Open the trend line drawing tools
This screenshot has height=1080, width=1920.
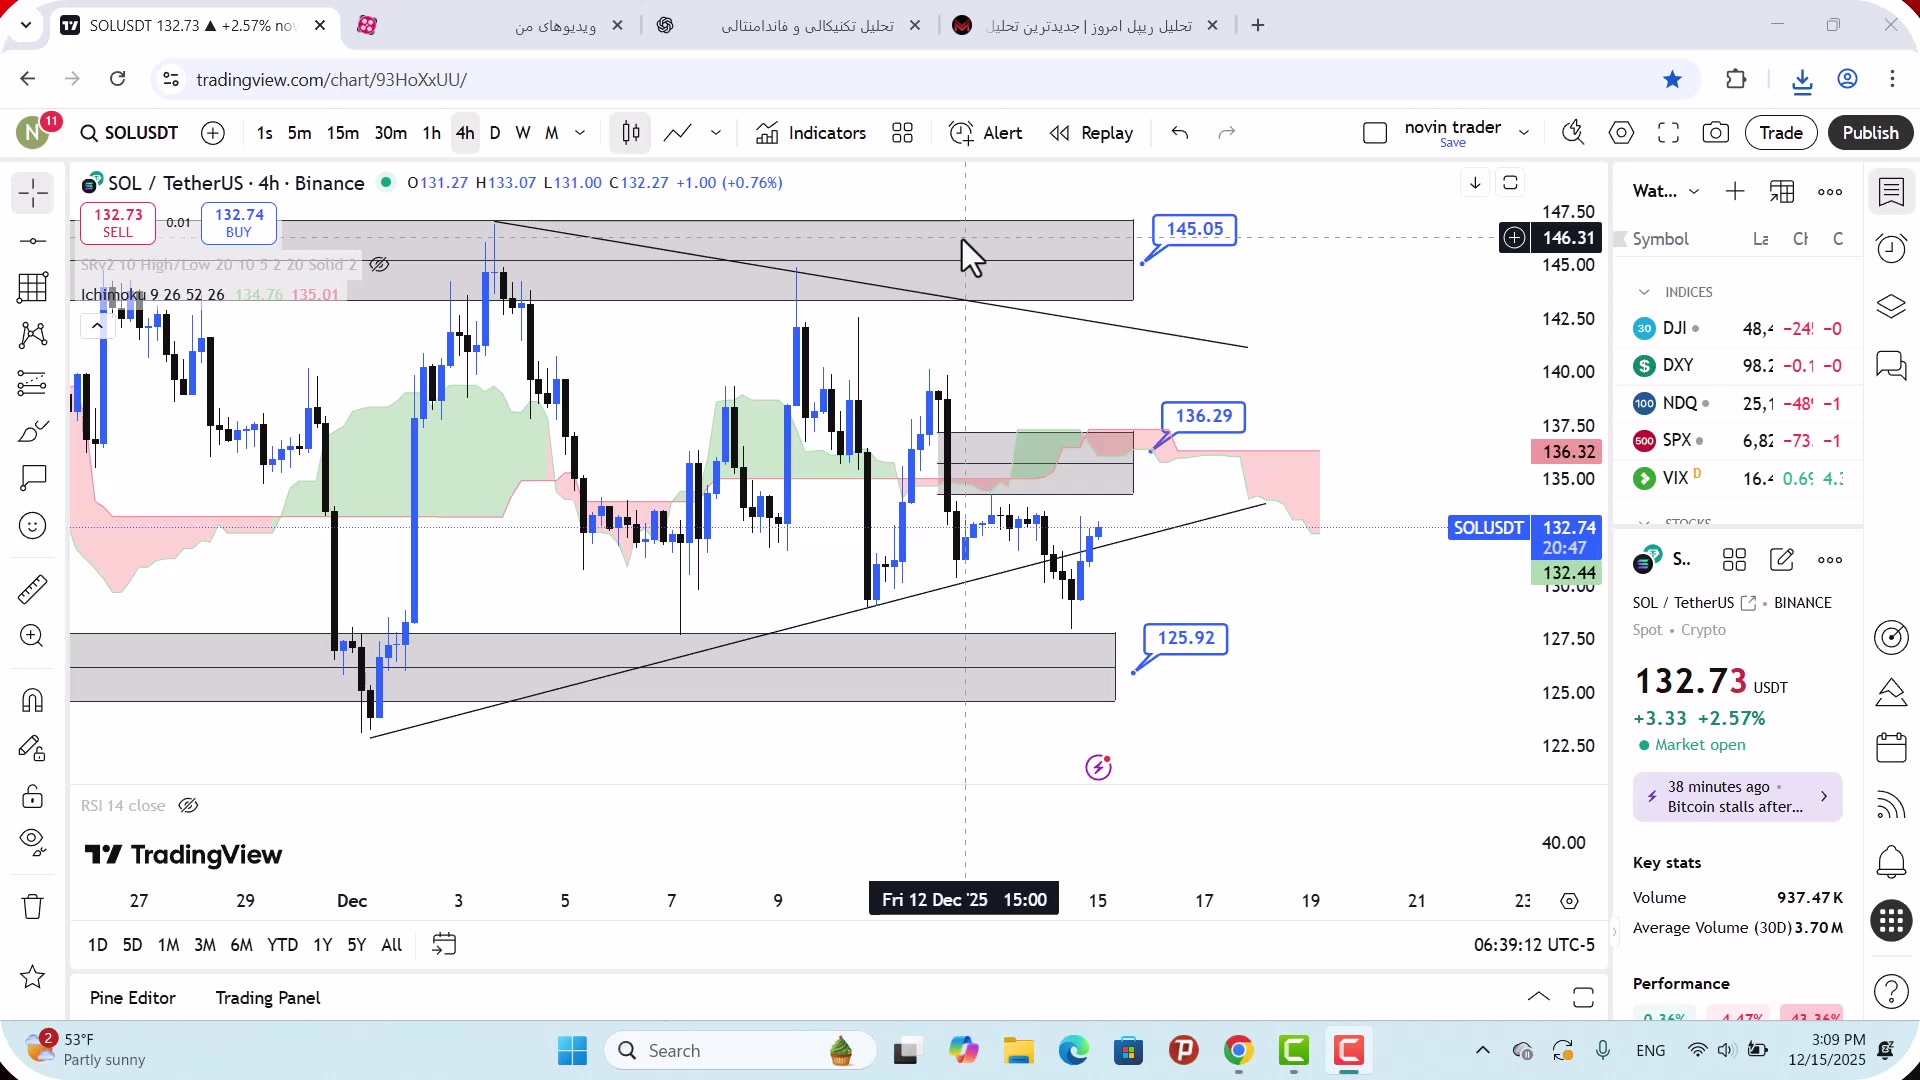point(32,241)
